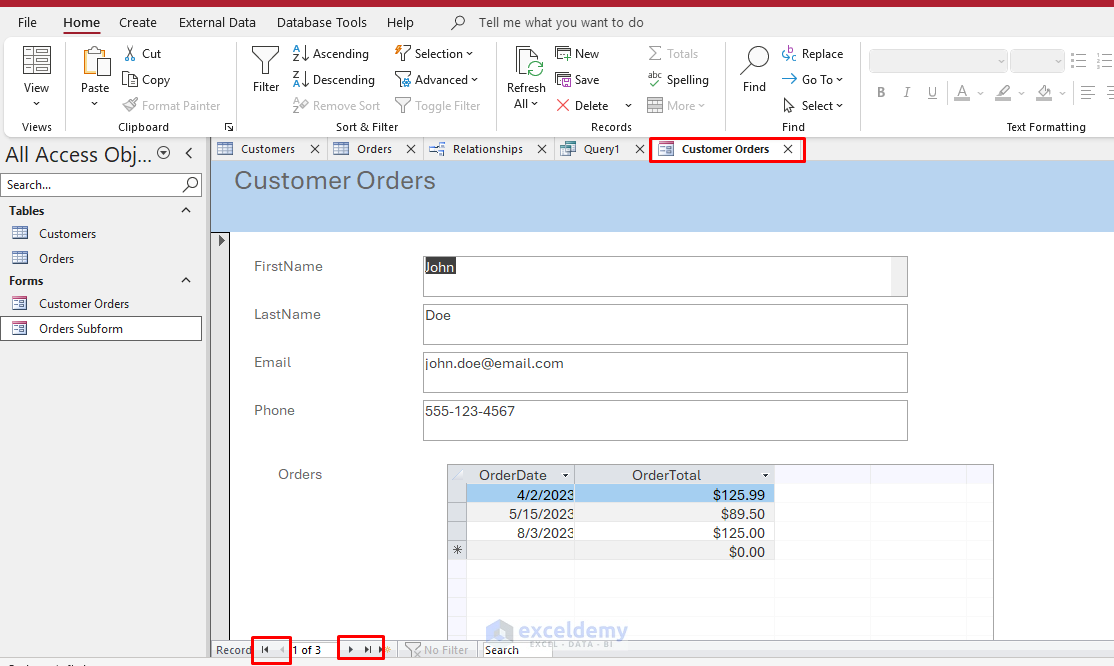Open the View button in Views group
Image resolution: width=1114 pixels, height=666 pixels.
coord(36,75)
